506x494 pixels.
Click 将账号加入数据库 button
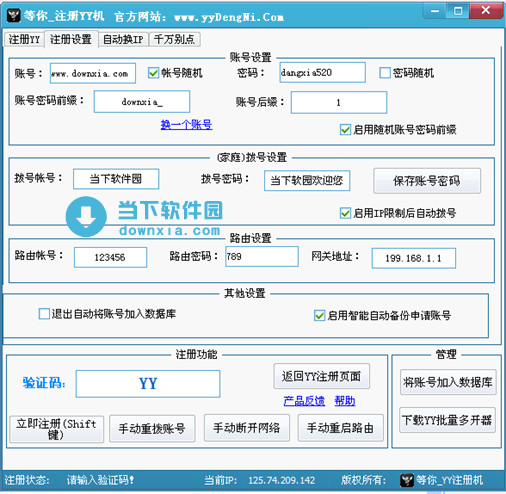pos(448,382)
